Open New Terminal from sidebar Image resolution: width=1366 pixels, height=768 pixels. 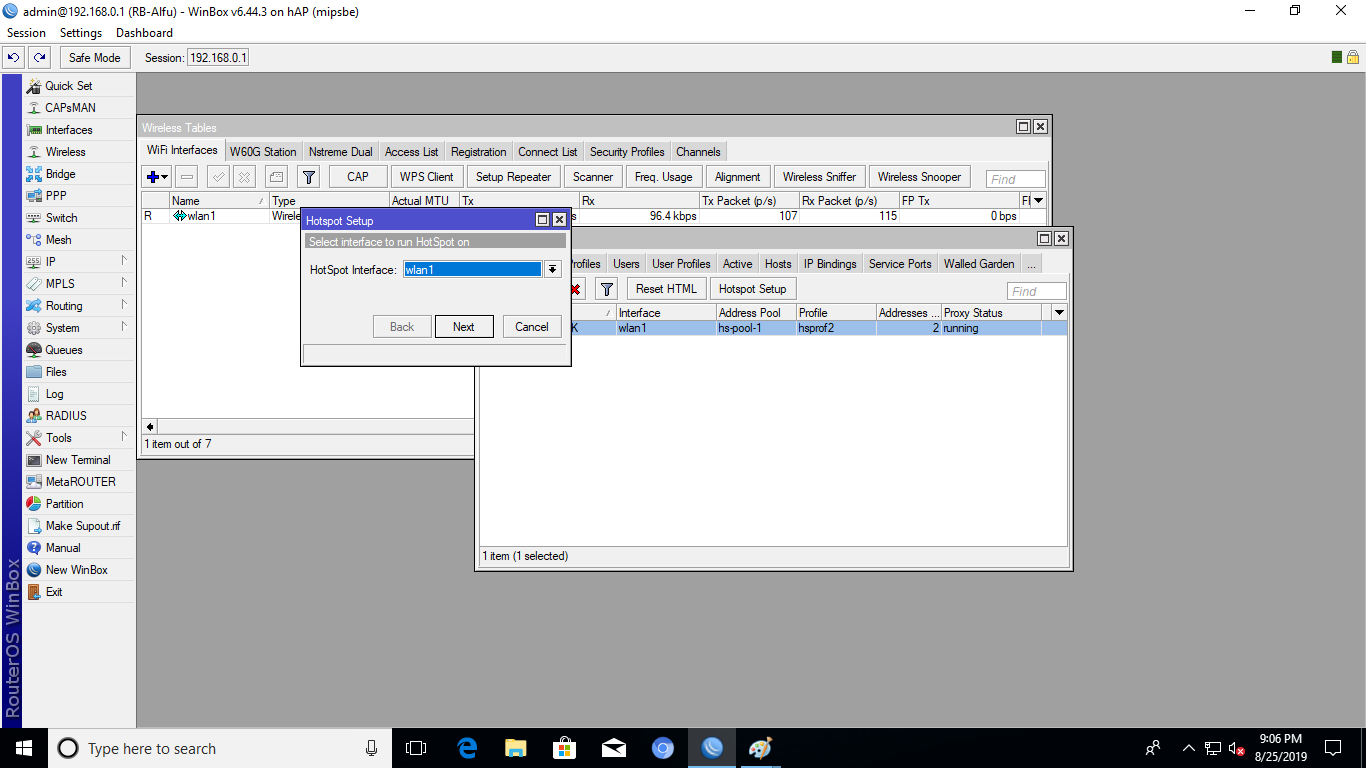(x=78, y=460)
